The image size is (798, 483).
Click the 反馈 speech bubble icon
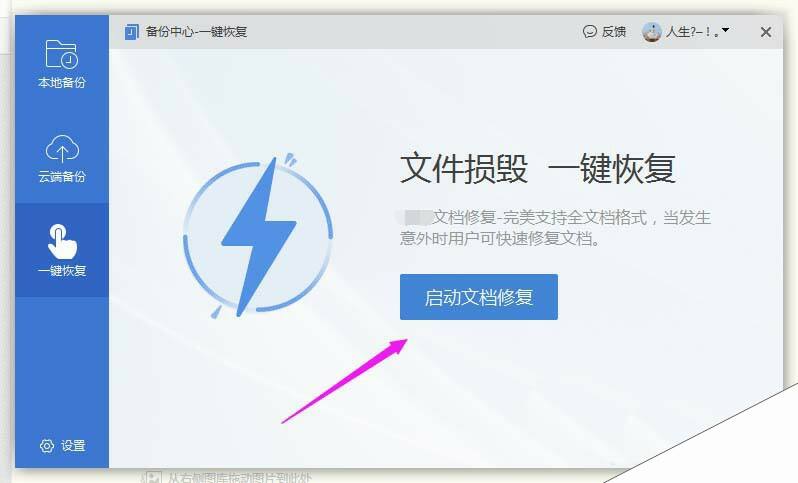[x=589, y=32]
